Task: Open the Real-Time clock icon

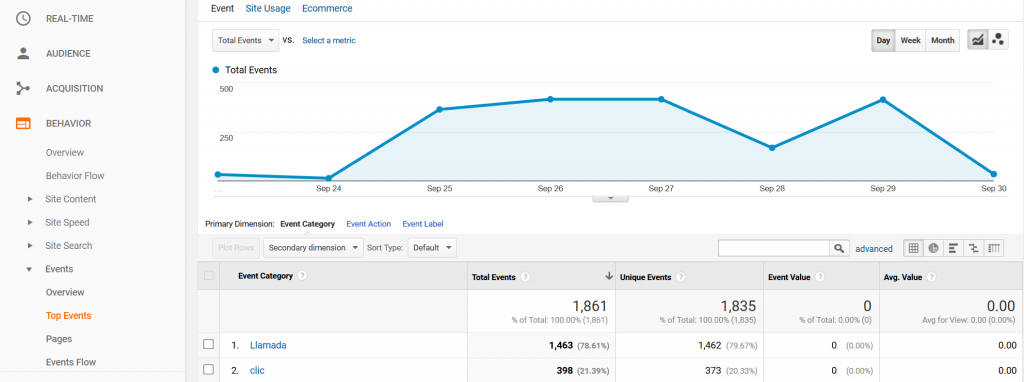Action: click(23, 19)
